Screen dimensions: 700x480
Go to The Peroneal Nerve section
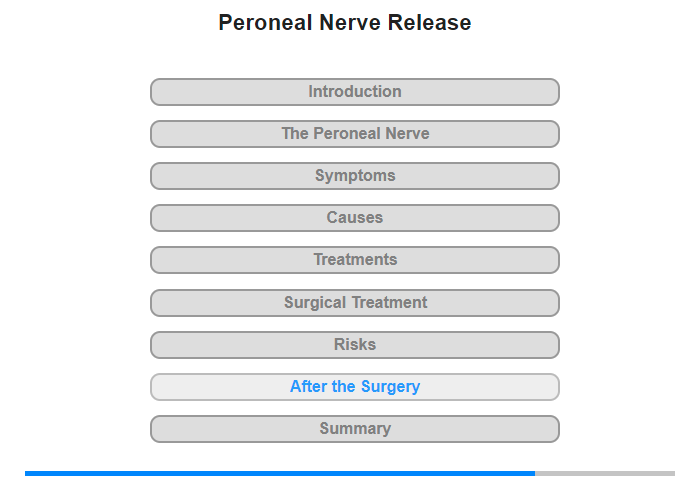[x=354, y=134]
